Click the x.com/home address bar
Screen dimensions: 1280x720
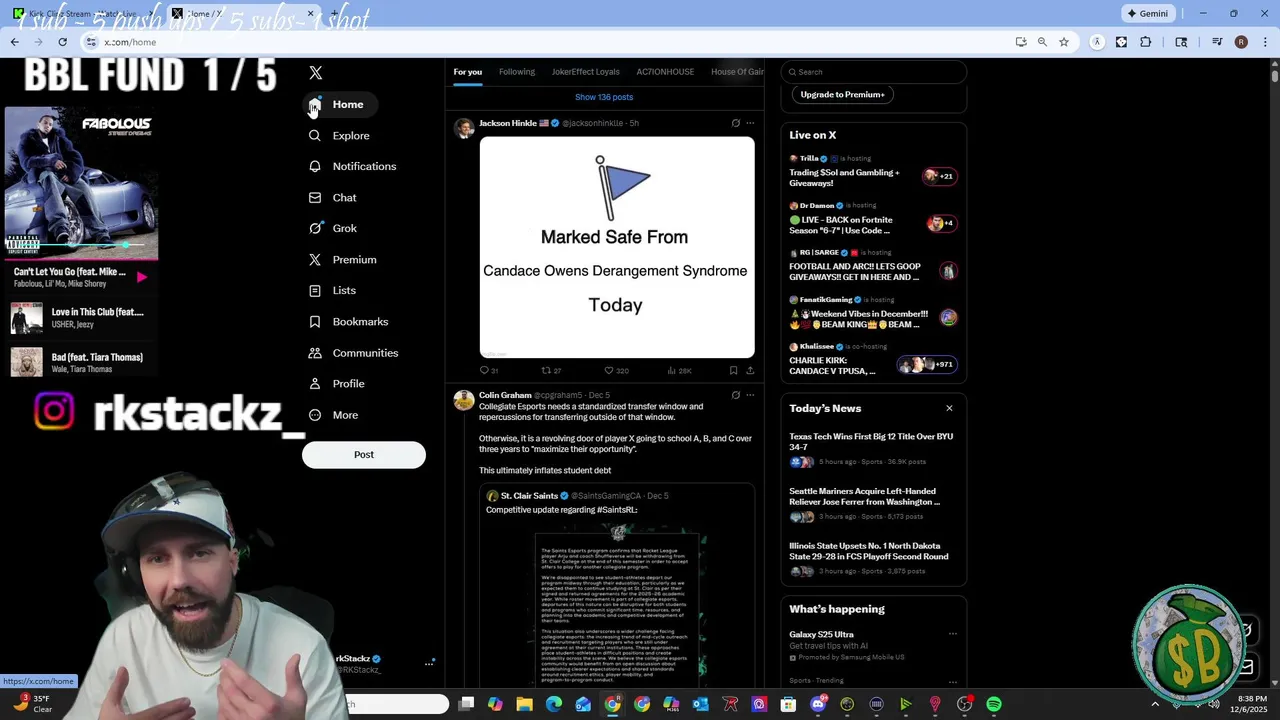540,42
